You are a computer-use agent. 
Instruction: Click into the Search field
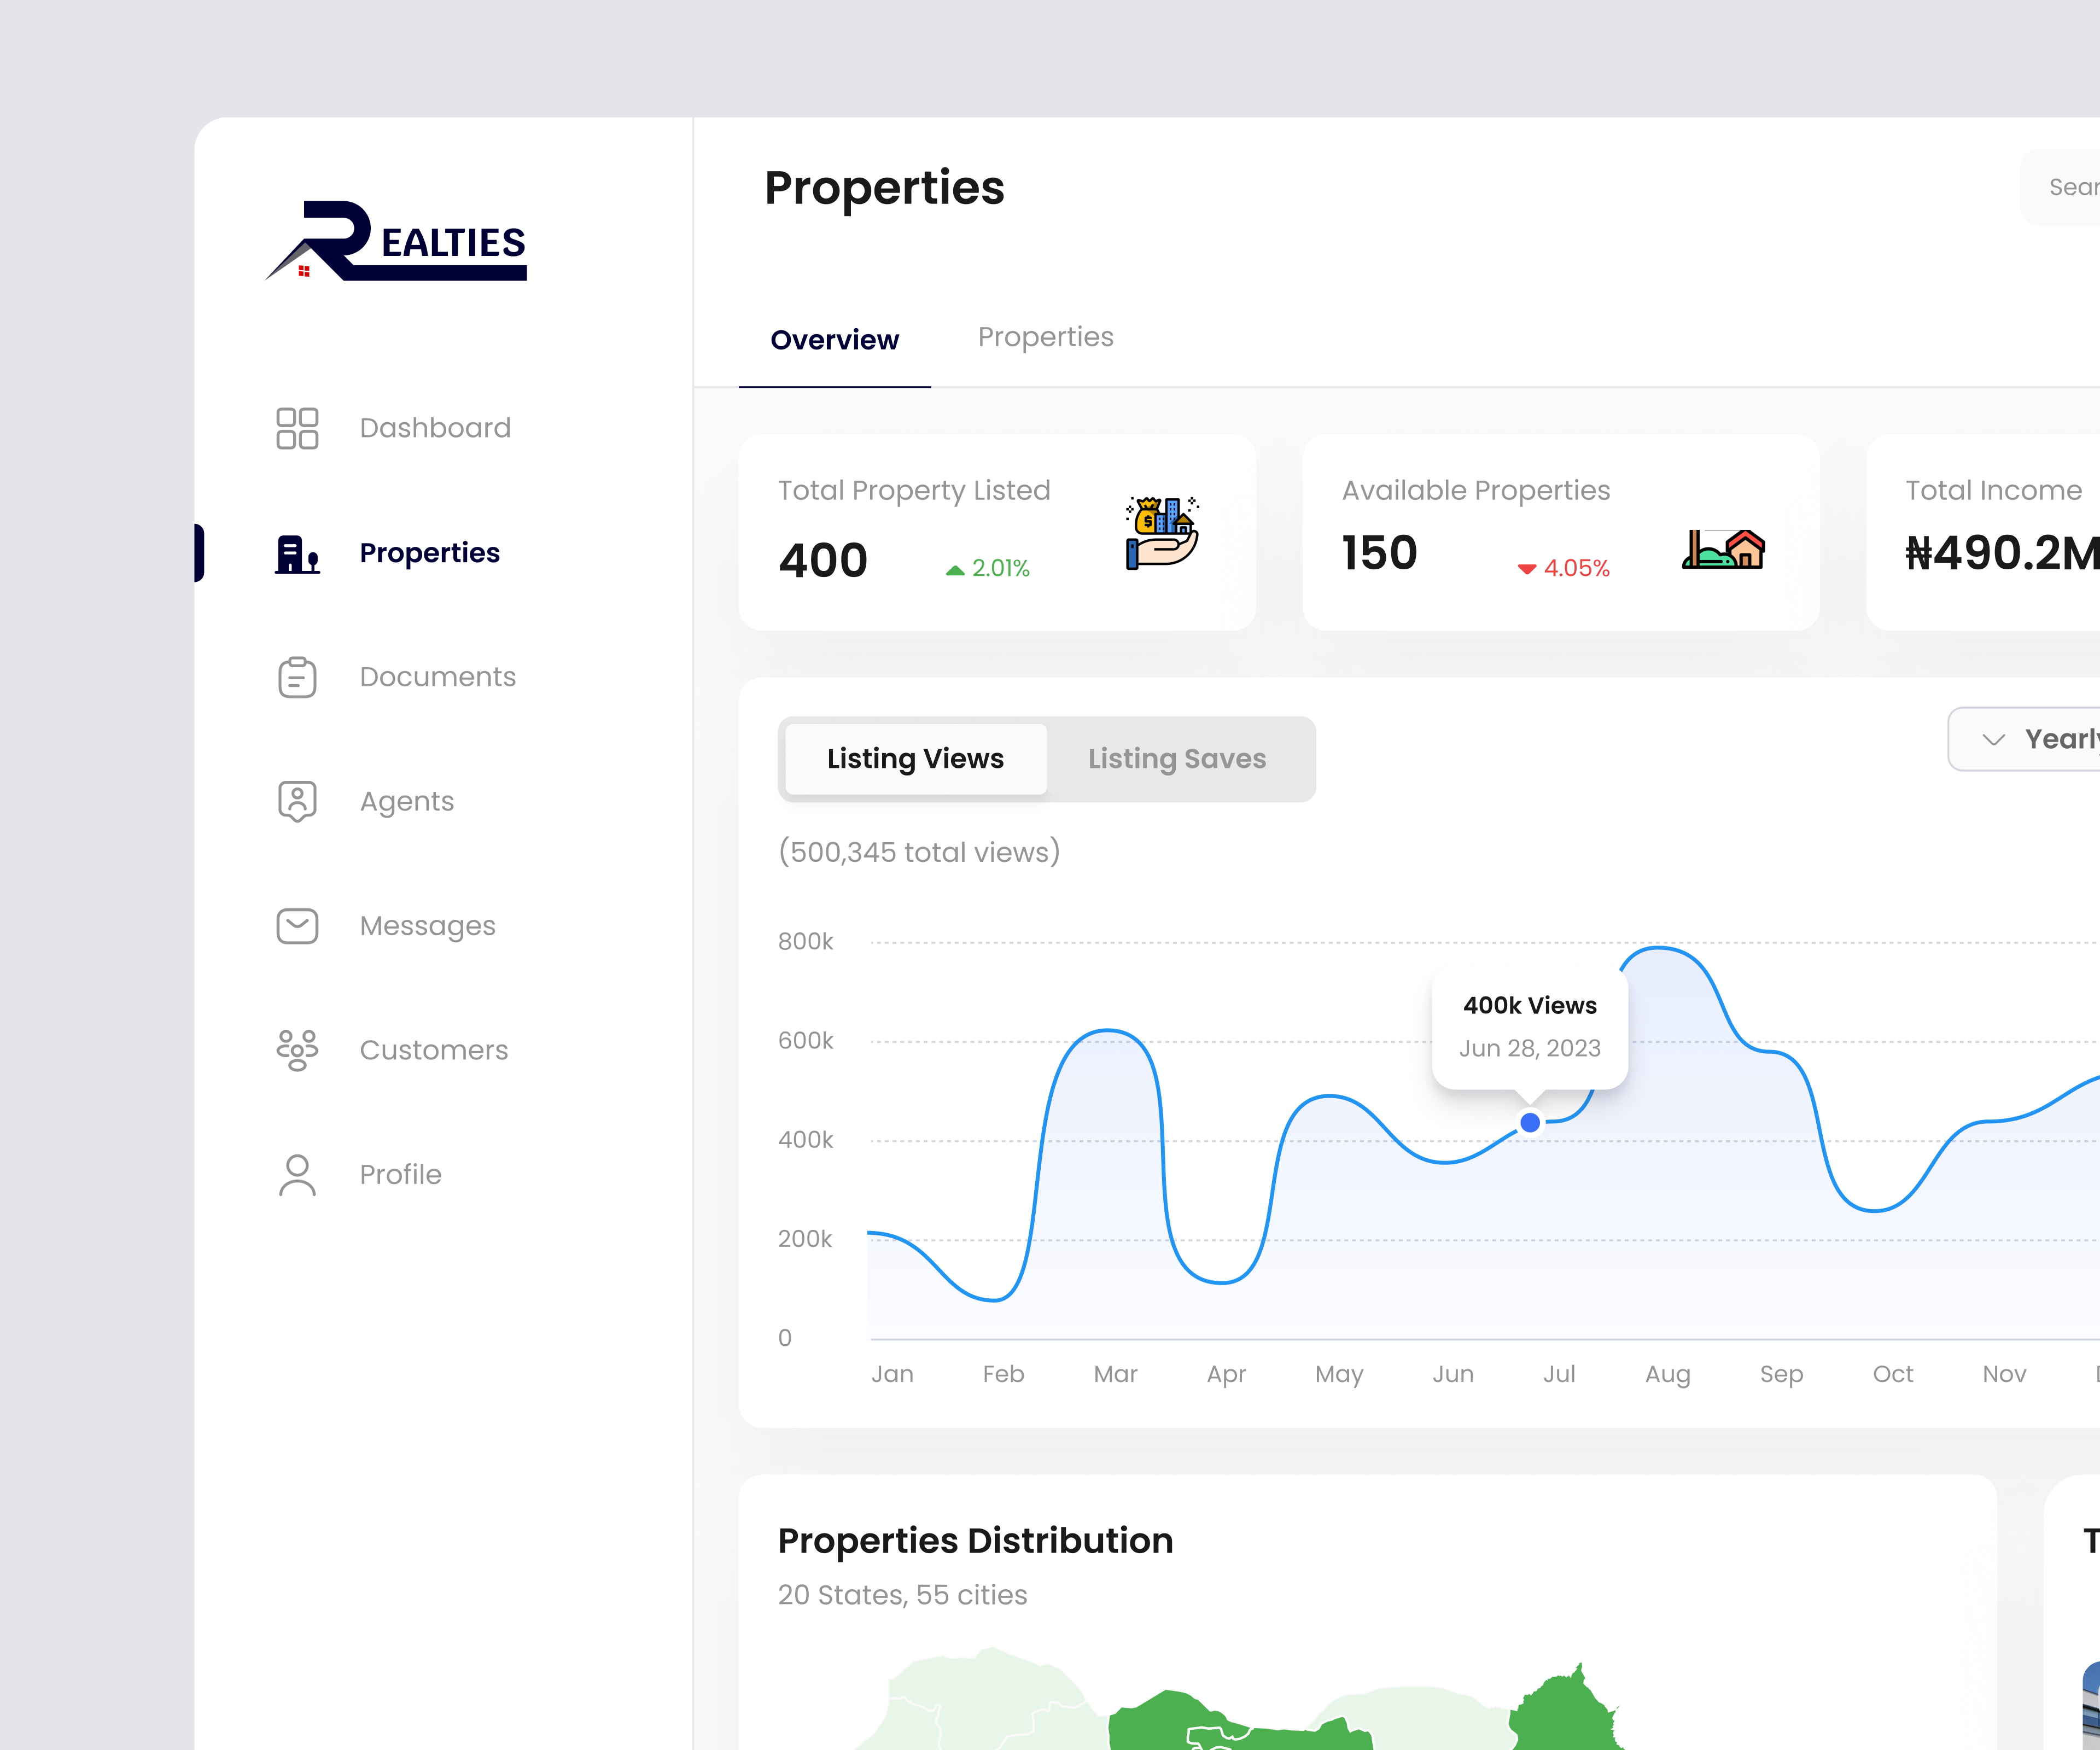click(2060, 187)
